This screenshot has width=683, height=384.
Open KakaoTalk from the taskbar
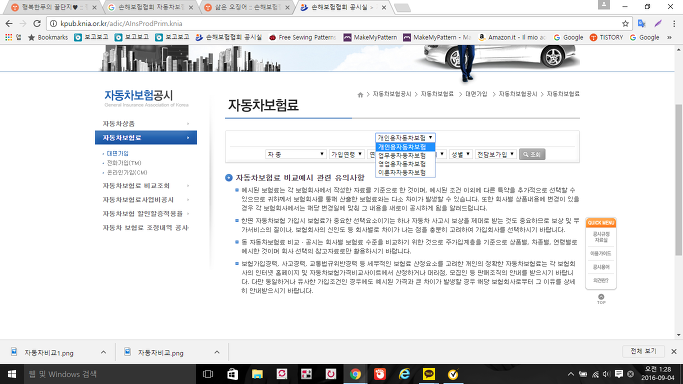[429, 374]
